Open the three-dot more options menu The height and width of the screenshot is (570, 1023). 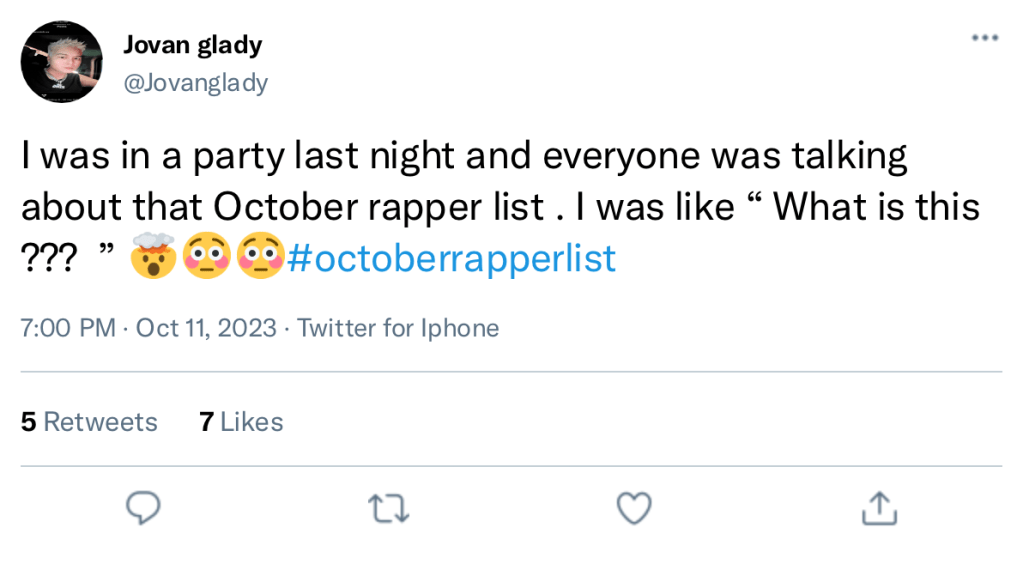[985, 38]
